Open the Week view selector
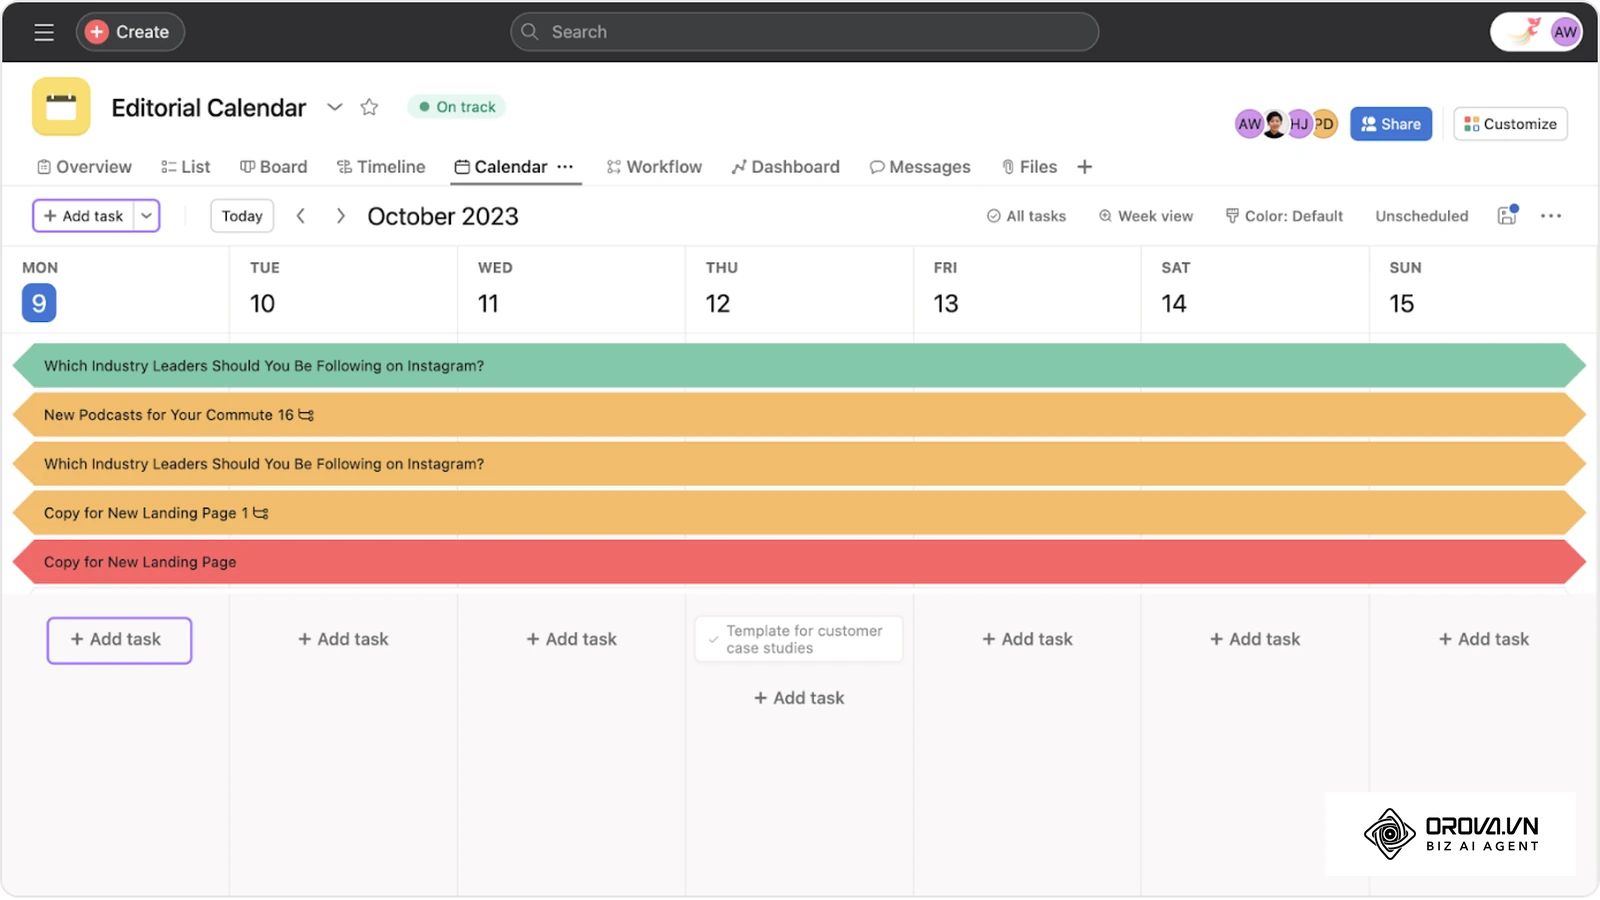Screen dimensions: 1600x900 tap(1146, 216)
